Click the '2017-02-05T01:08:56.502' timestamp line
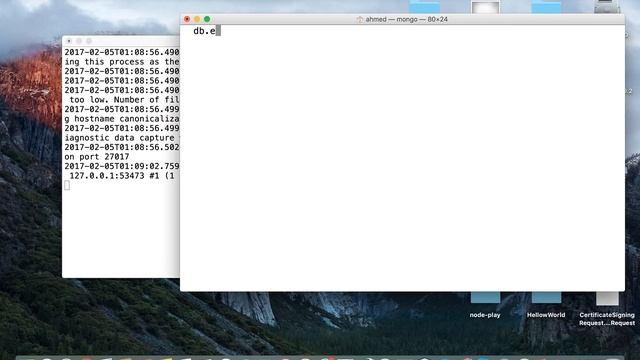 click(x=122, y=147)
